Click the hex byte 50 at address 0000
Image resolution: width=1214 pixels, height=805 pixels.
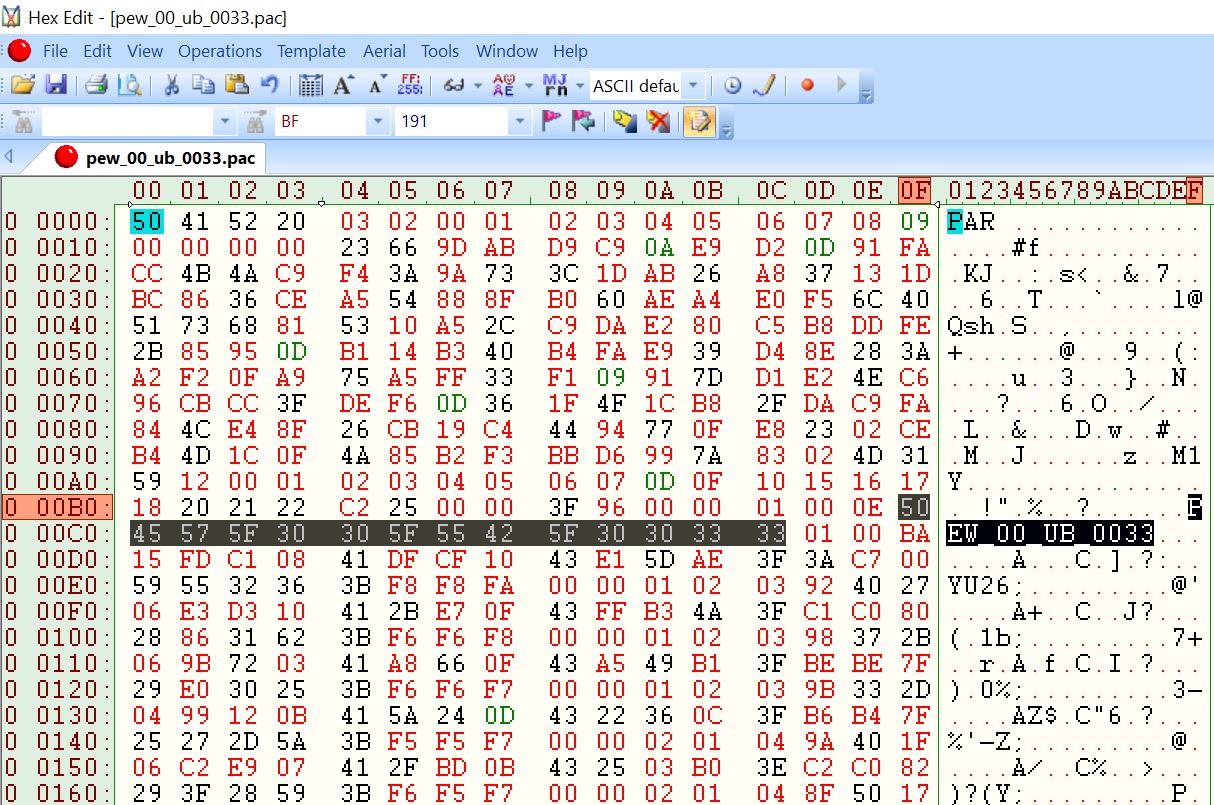pos(146,221)
